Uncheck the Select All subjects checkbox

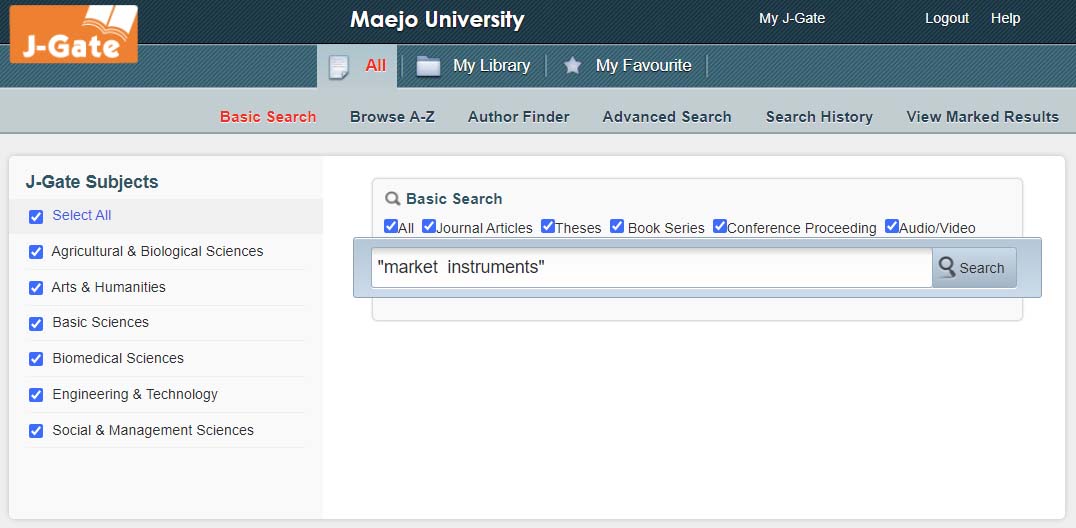[36, 216]
